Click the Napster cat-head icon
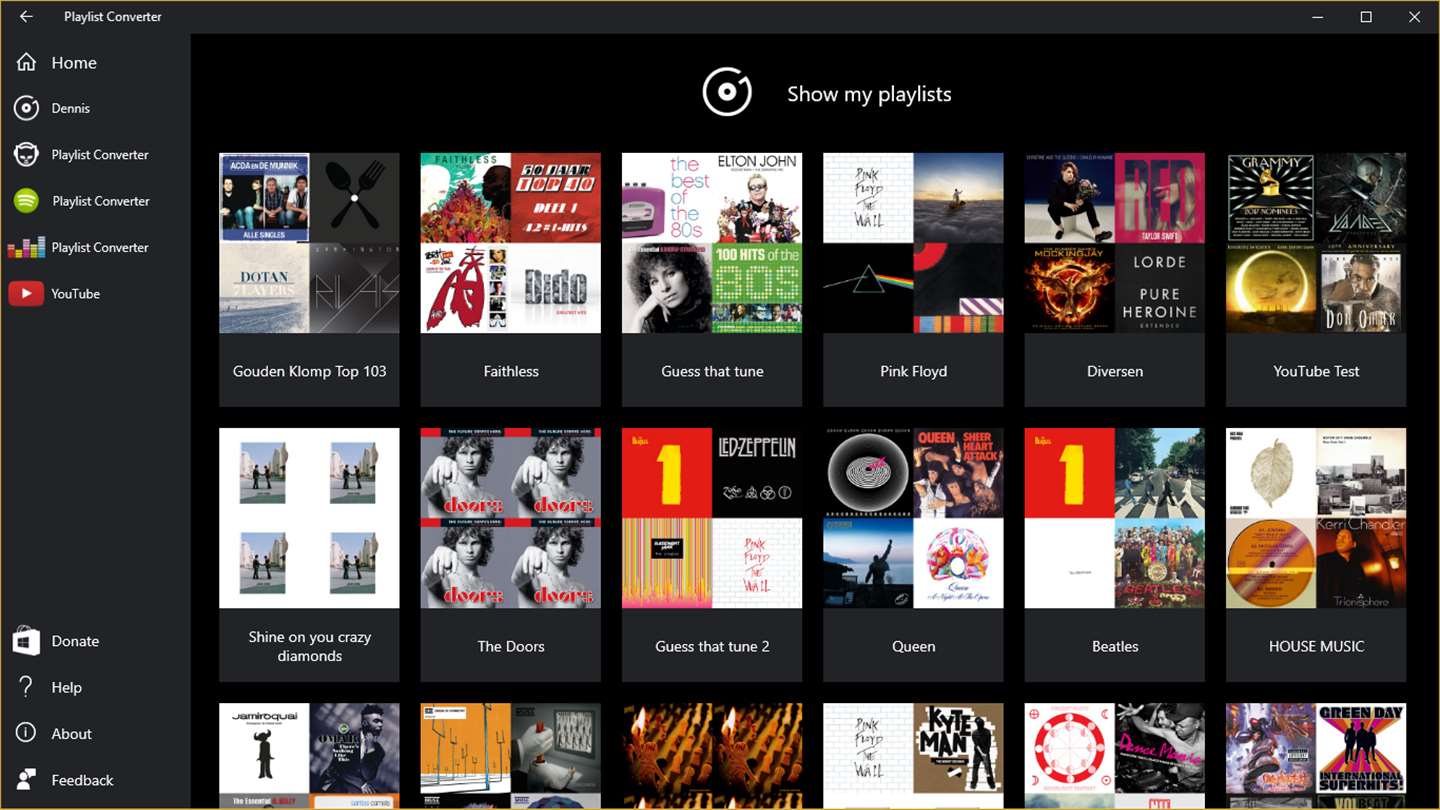This screenshot has height=810, width=1440. pyautogui.click(x=26, y=154)
